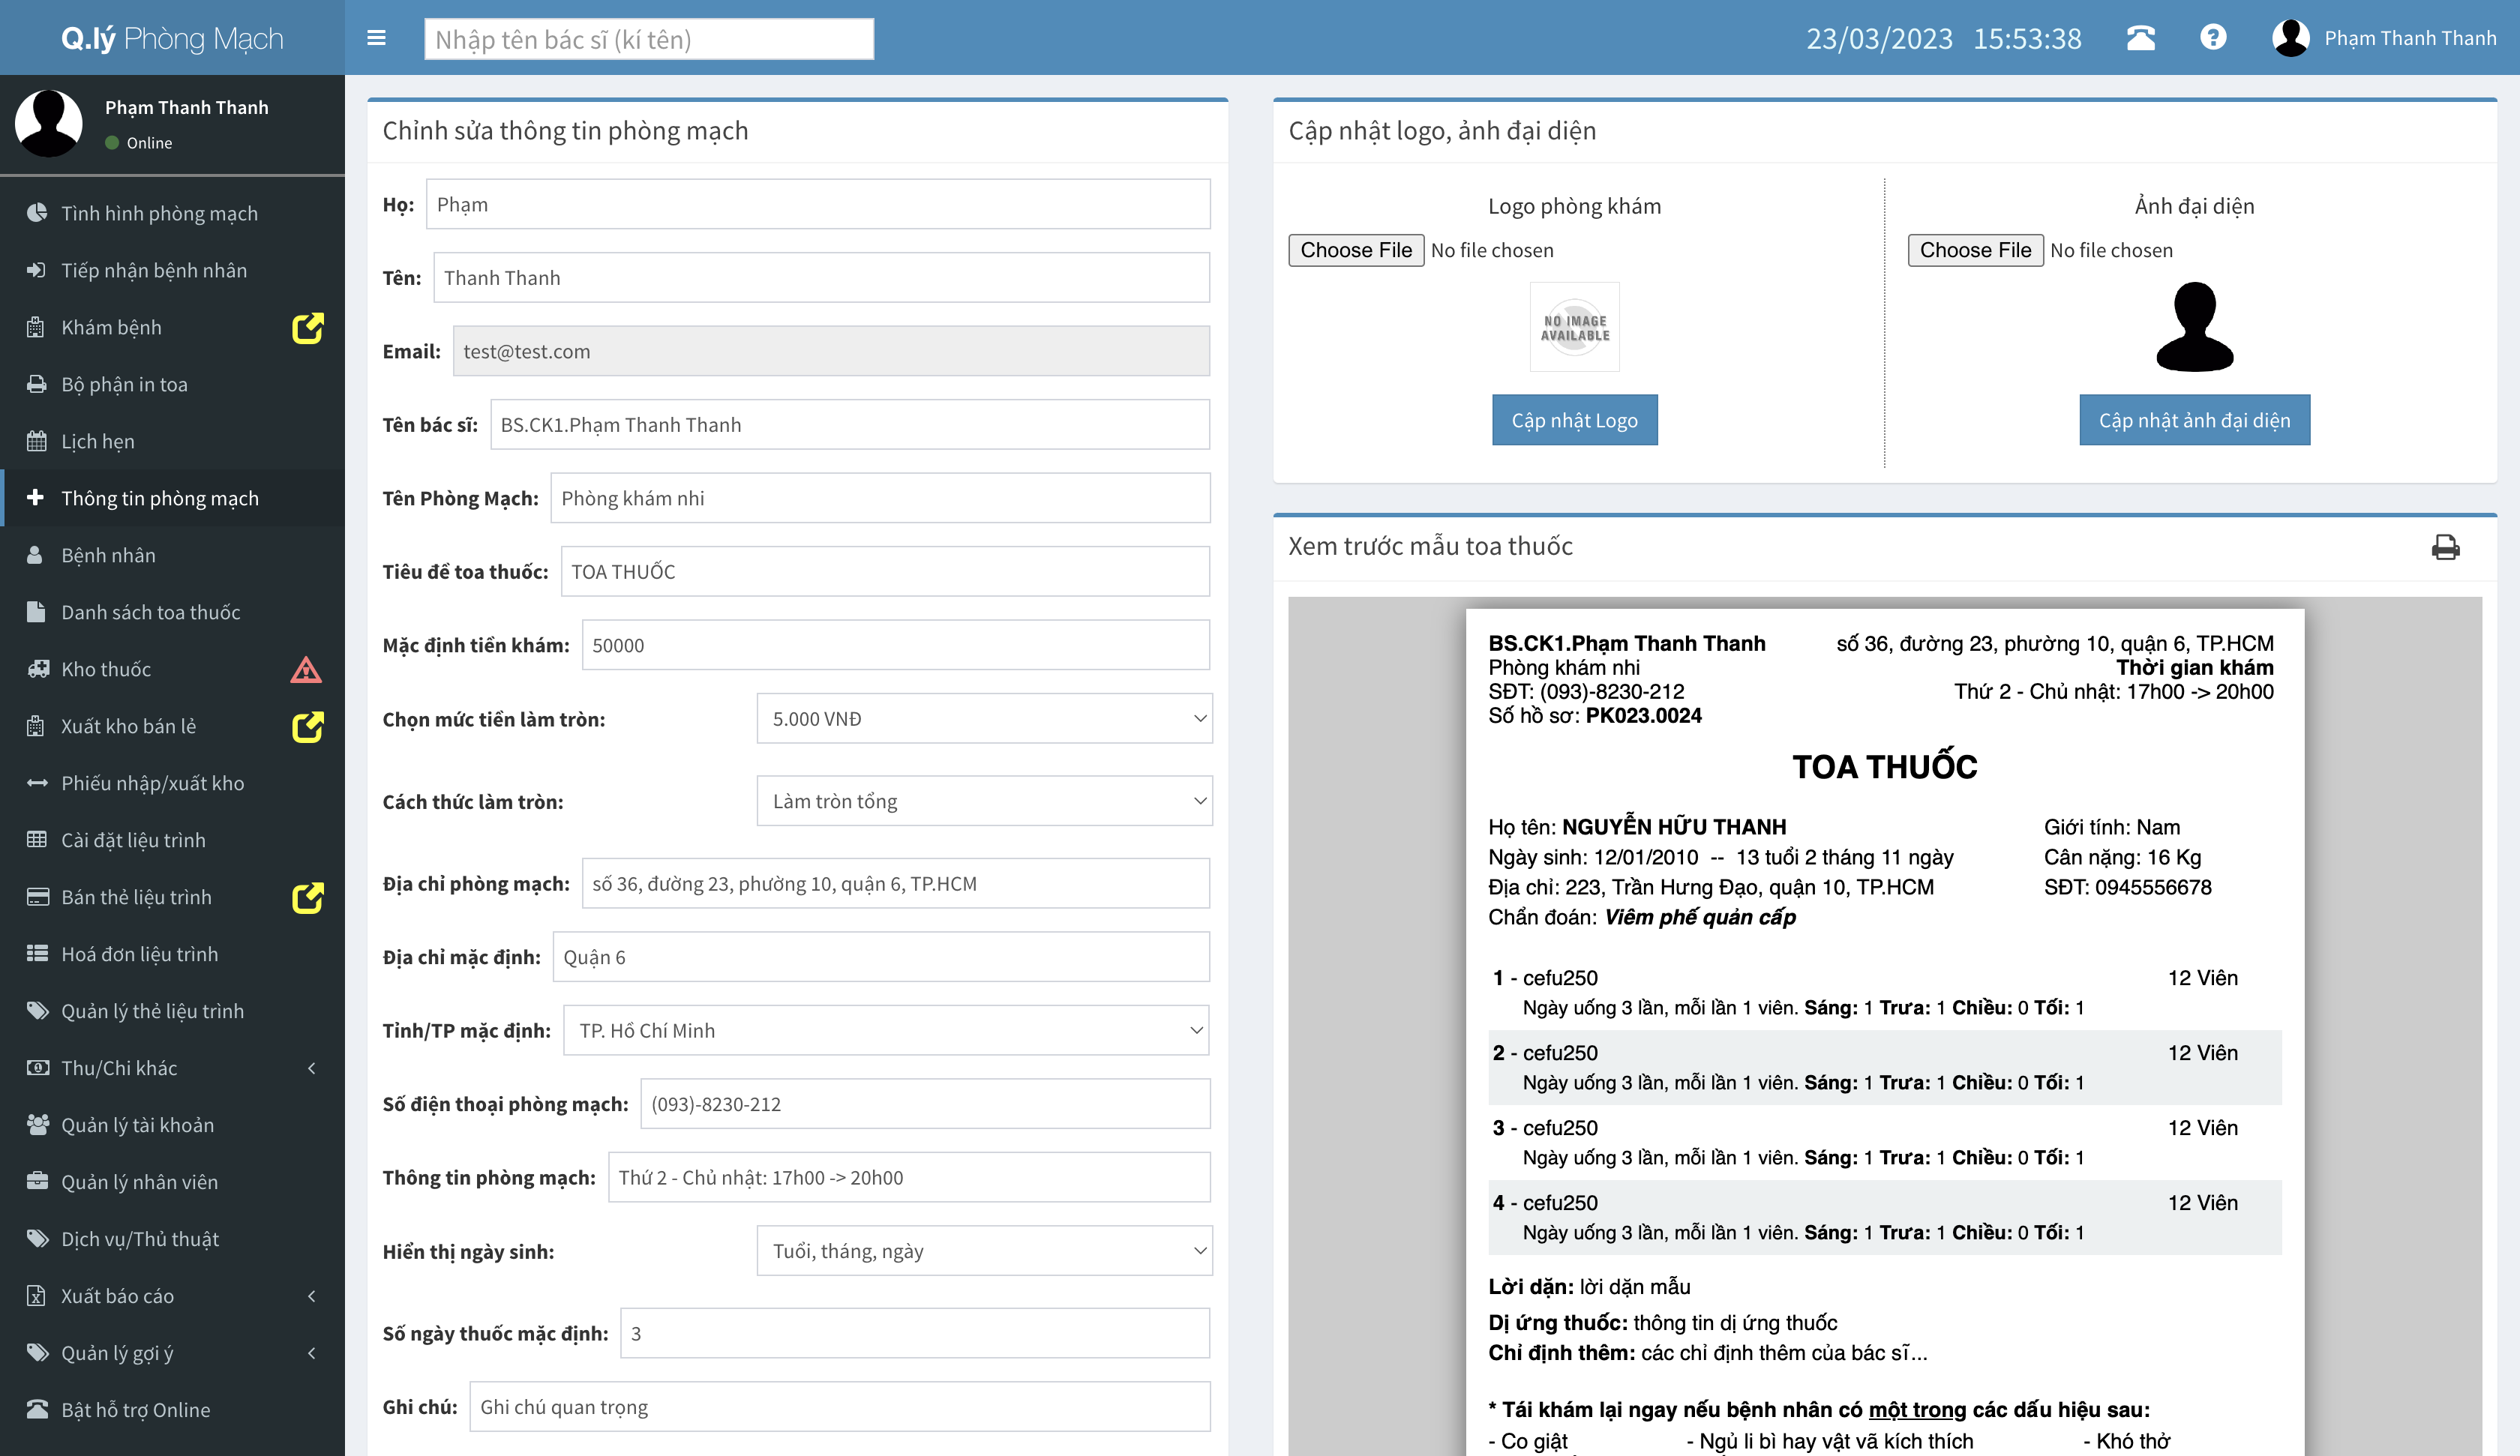Open external link icon beside Khám bệnh

(x=307, y=328)
